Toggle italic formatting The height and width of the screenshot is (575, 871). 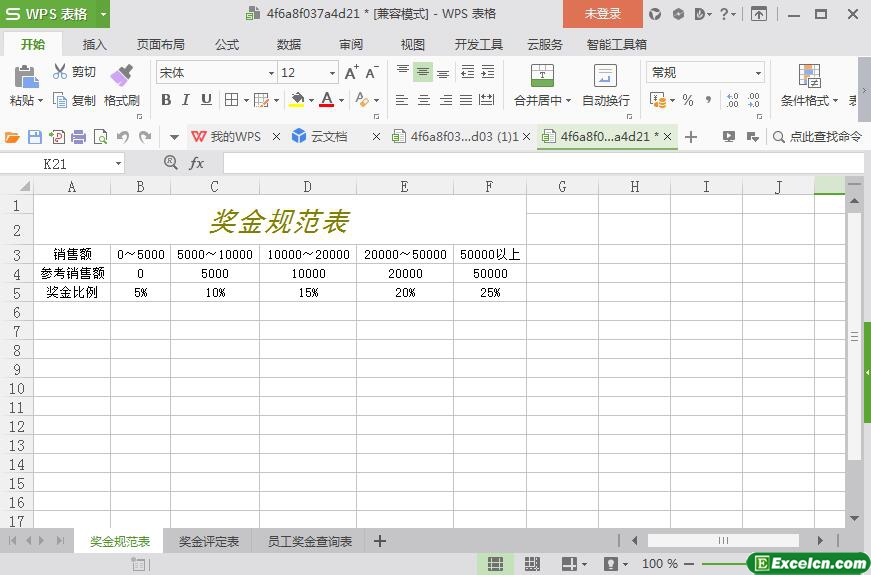(186, 100)
